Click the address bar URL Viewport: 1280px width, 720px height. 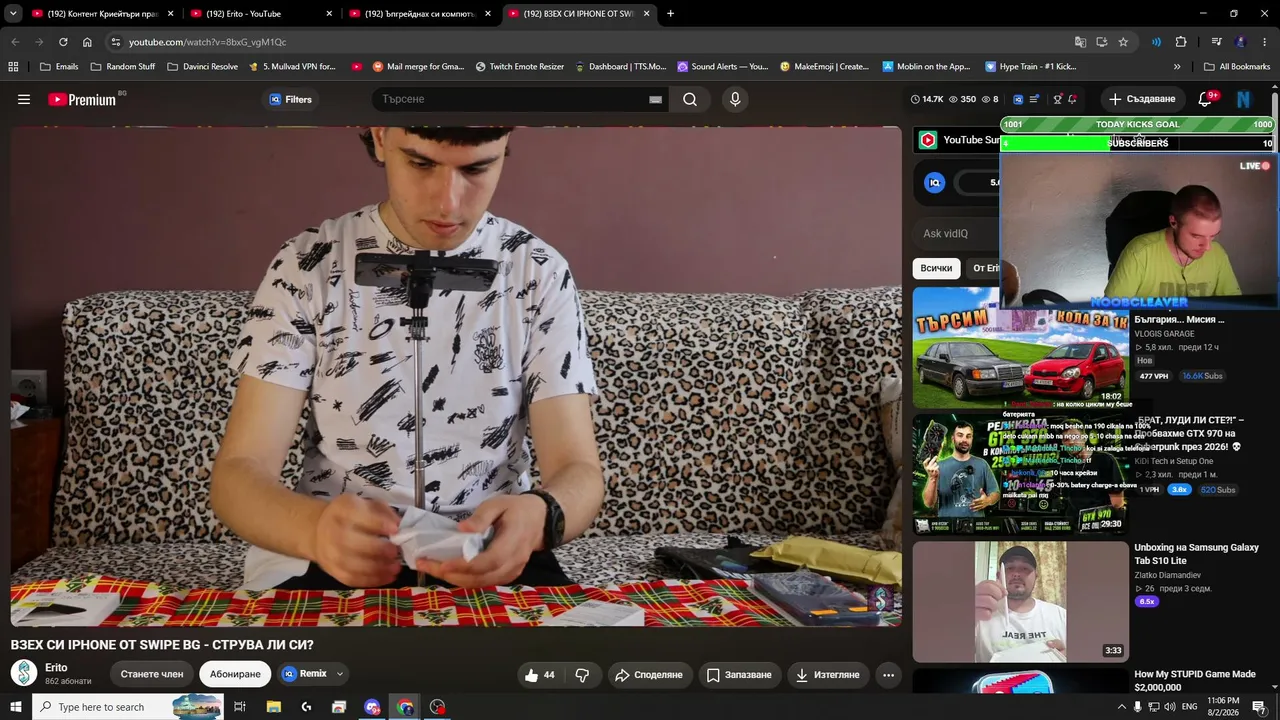click(207, 42)
